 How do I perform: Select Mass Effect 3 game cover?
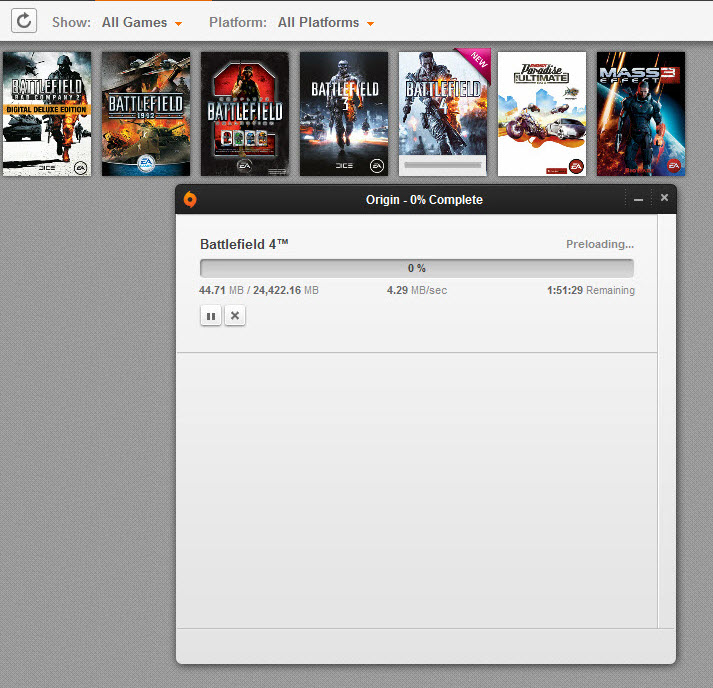pos(641,114)
